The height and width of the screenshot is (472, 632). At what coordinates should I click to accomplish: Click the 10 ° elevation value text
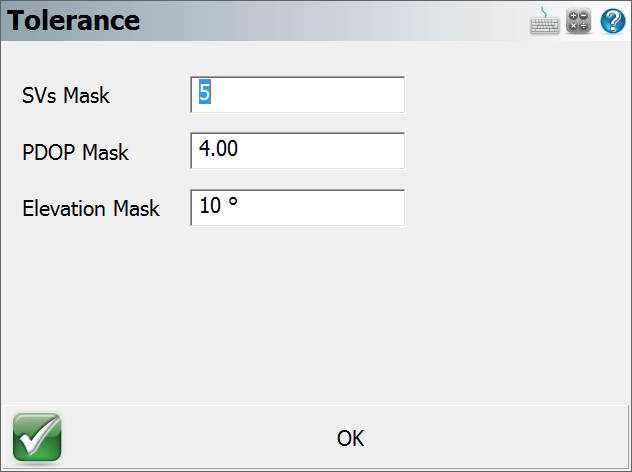[x=218, y=205]
